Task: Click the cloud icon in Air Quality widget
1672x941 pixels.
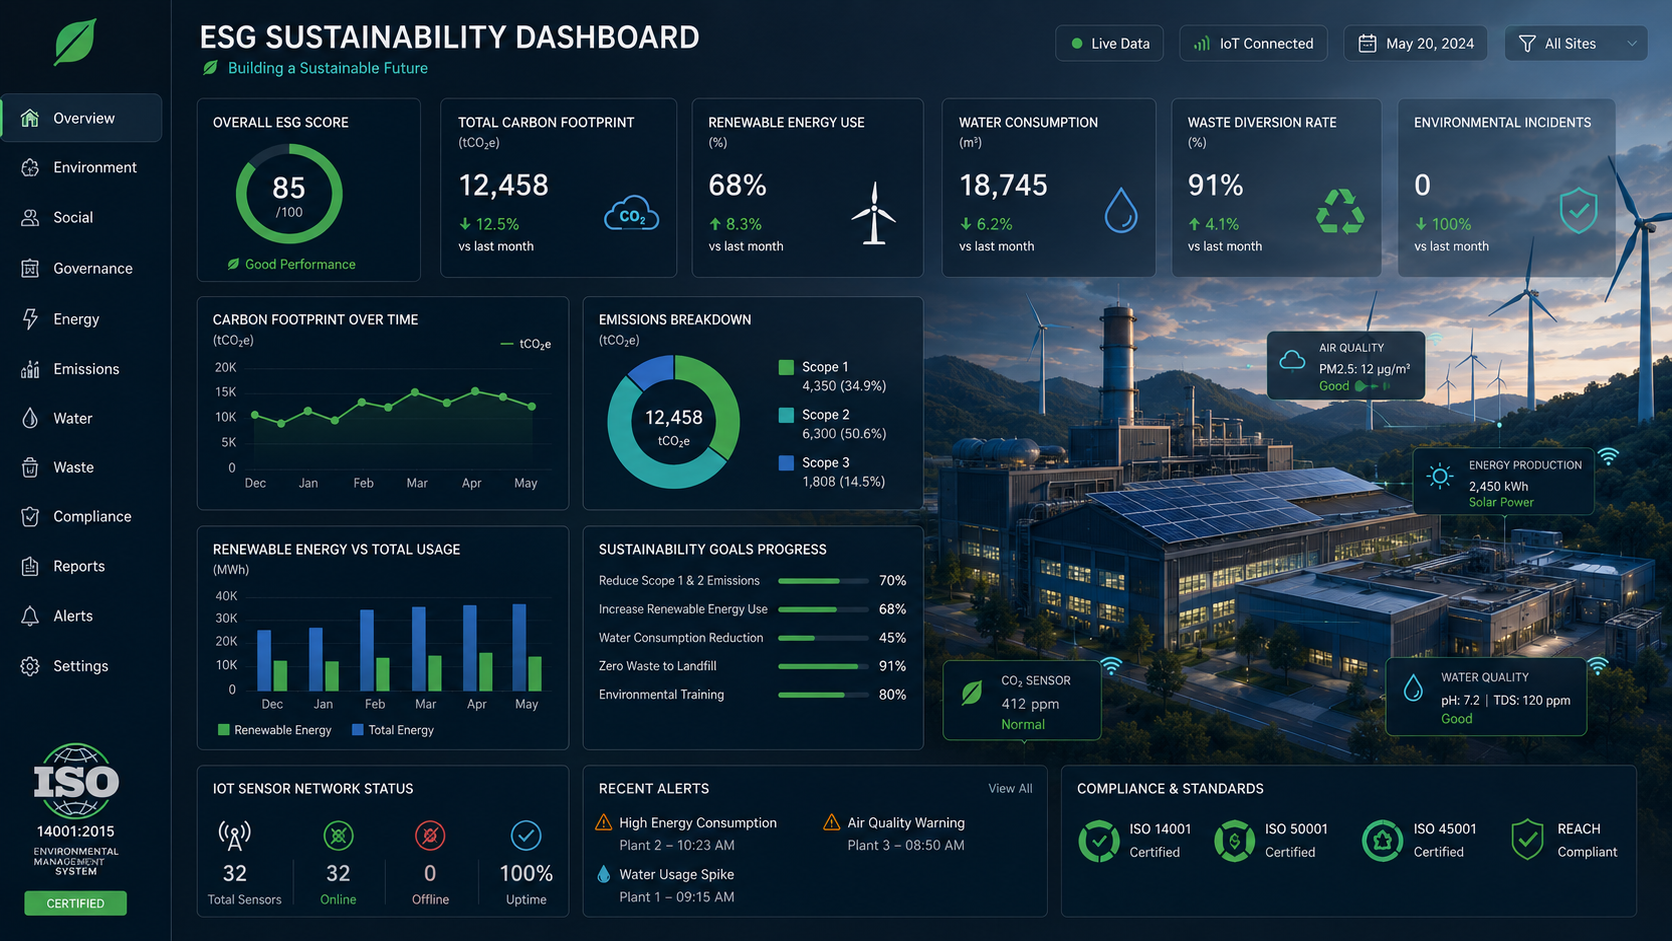Action: (1292, 360)
